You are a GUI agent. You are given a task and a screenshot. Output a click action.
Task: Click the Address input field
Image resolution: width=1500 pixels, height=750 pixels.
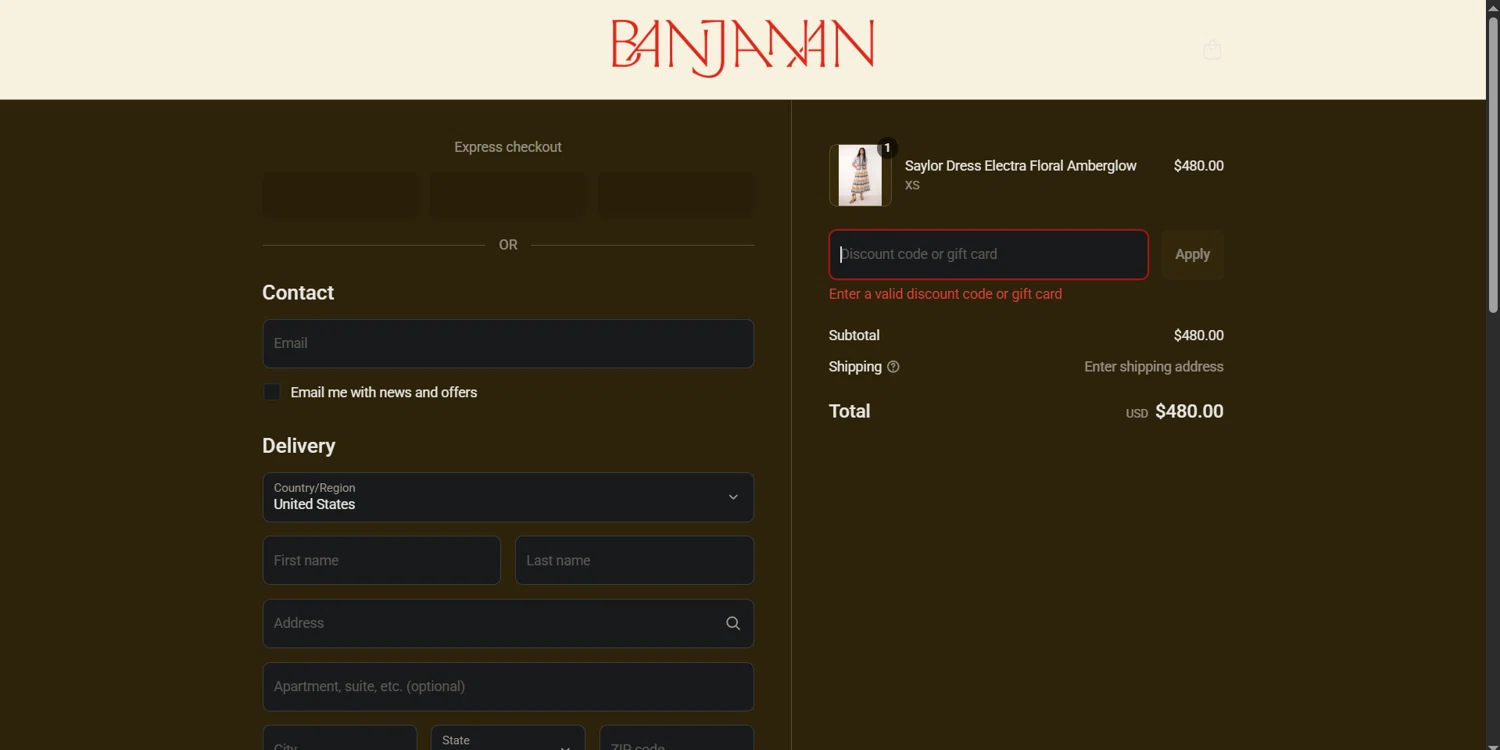(x=508, y=623)
